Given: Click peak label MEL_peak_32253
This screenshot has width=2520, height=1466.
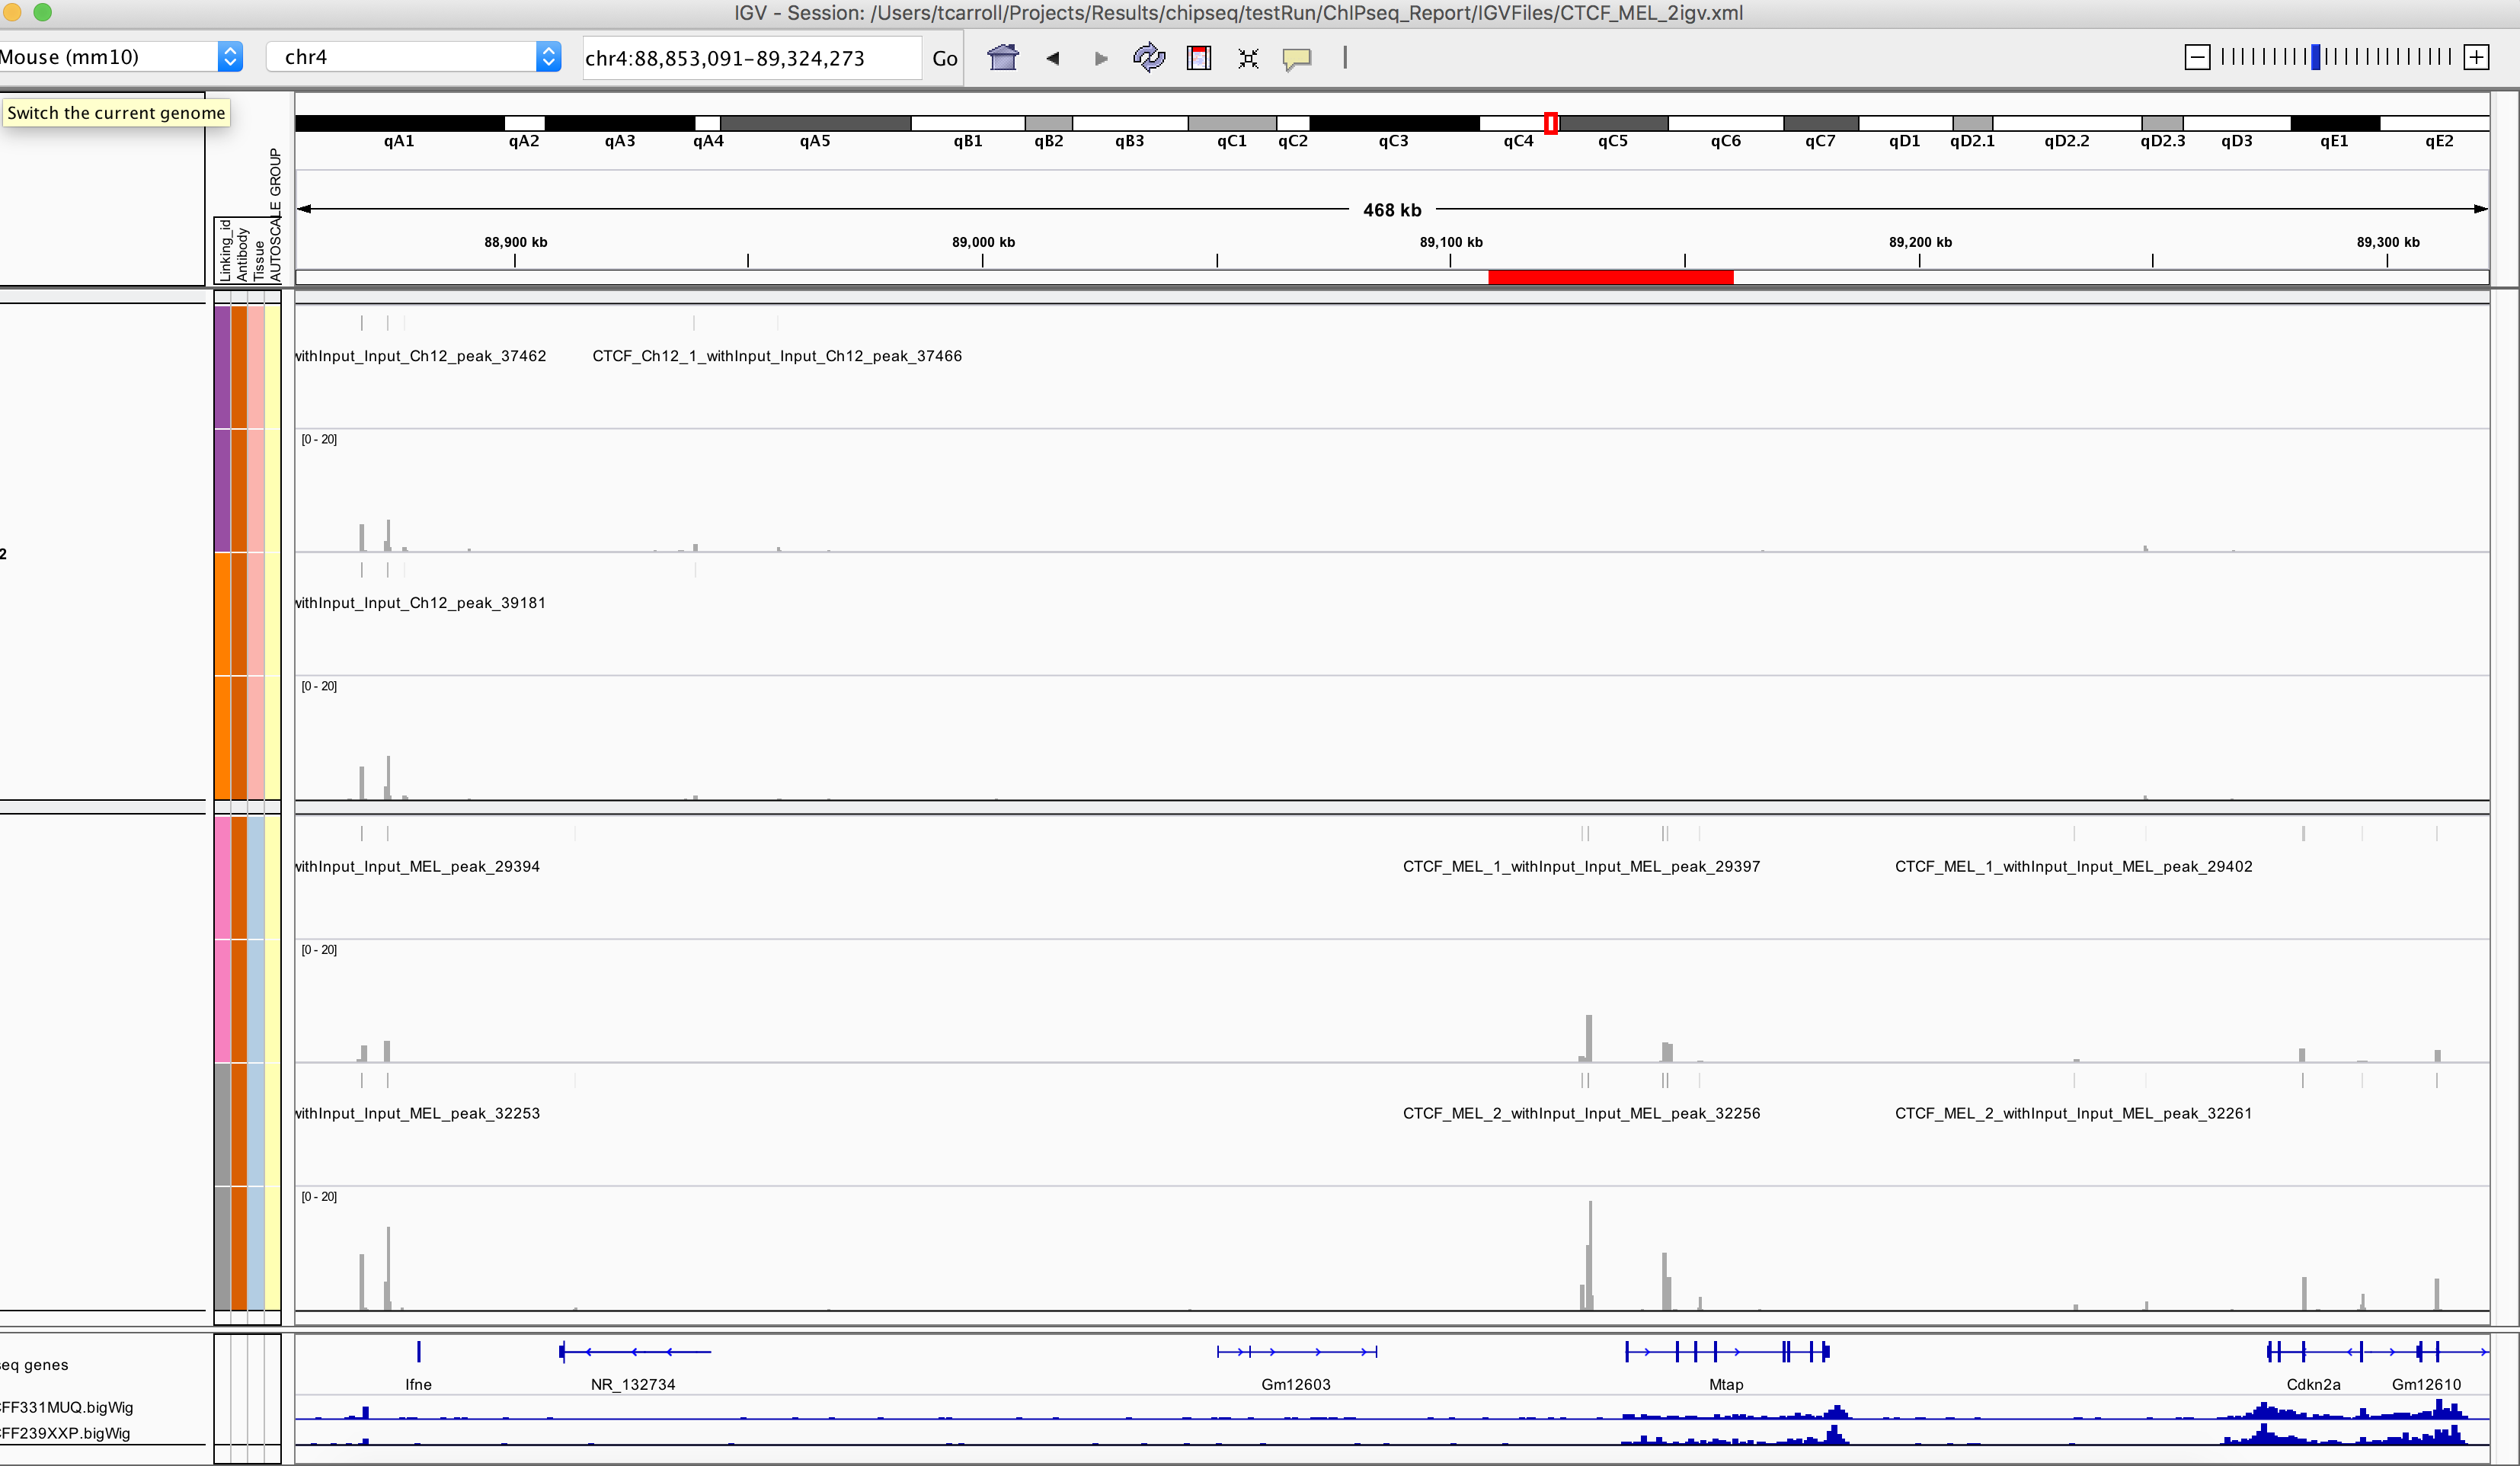Looking at the screenshot, I should point(418,1114).
